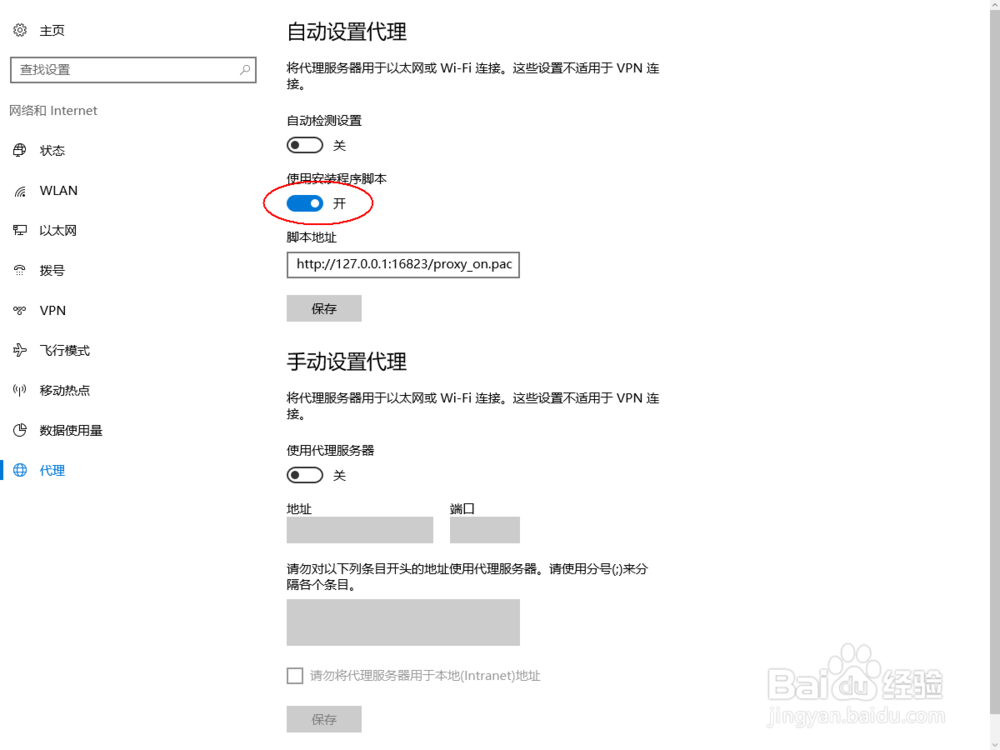Click the 拨号 dial-up phone icon
Image resolution: width=1000 pixels, height=750 pixels.
pos(20,270)
